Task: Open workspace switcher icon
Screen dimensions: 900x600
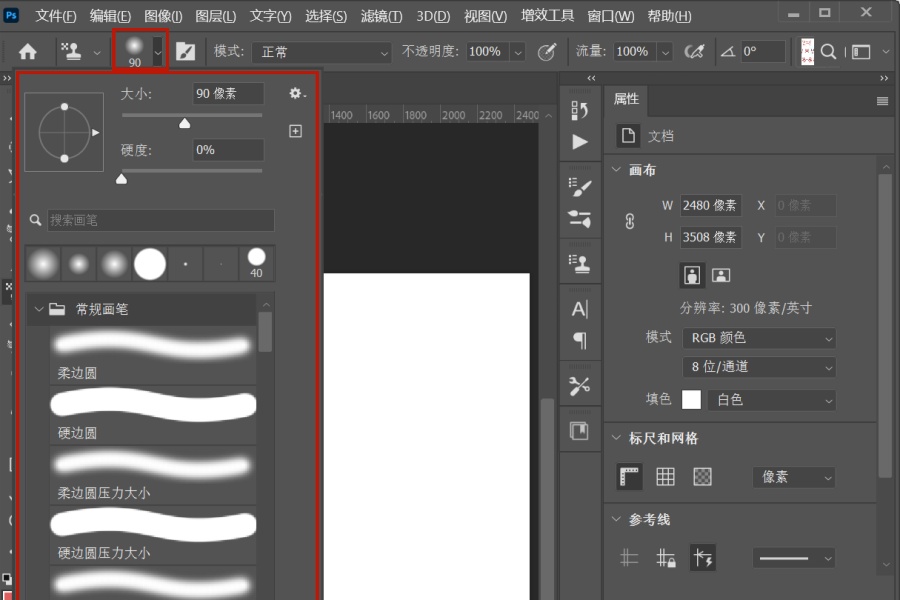Action: coord(861,52)
